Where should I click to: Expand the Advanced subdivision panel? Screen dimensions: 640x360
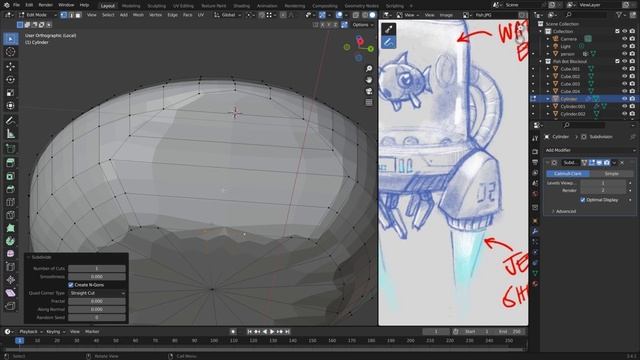tap(566, 211)
